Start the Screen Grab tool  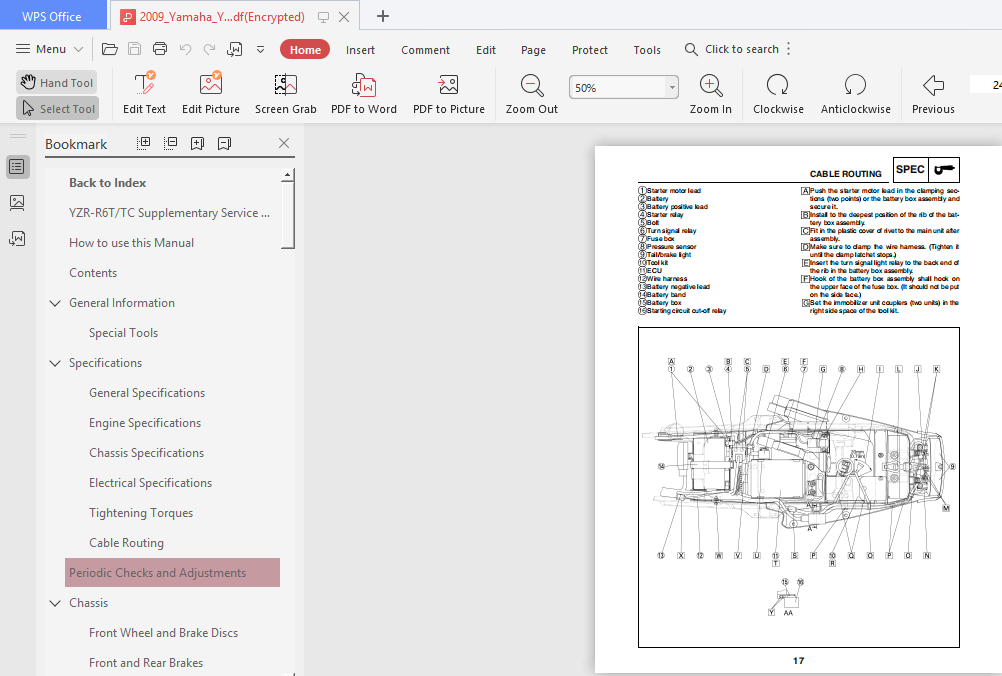(x=286, y=93)
